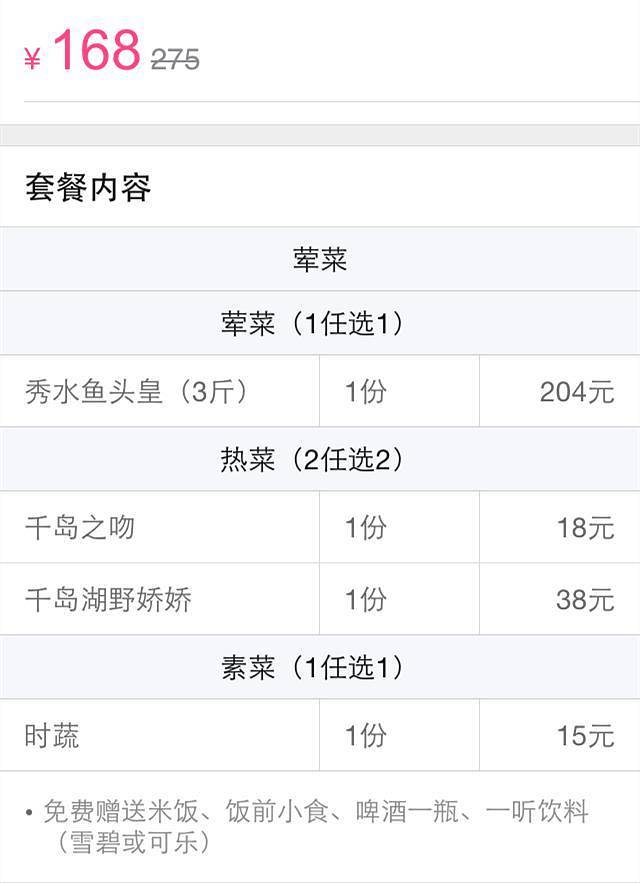Tap the 1份 quantity for 秀水鱼头皇
The height and width of the screenshot is (883, 640).
(366, 391)
